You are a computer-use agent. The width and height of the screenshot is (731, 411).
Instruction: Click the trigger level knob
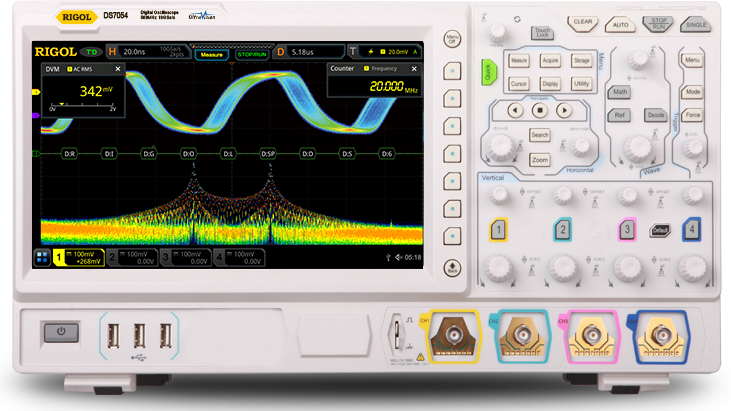693,147
